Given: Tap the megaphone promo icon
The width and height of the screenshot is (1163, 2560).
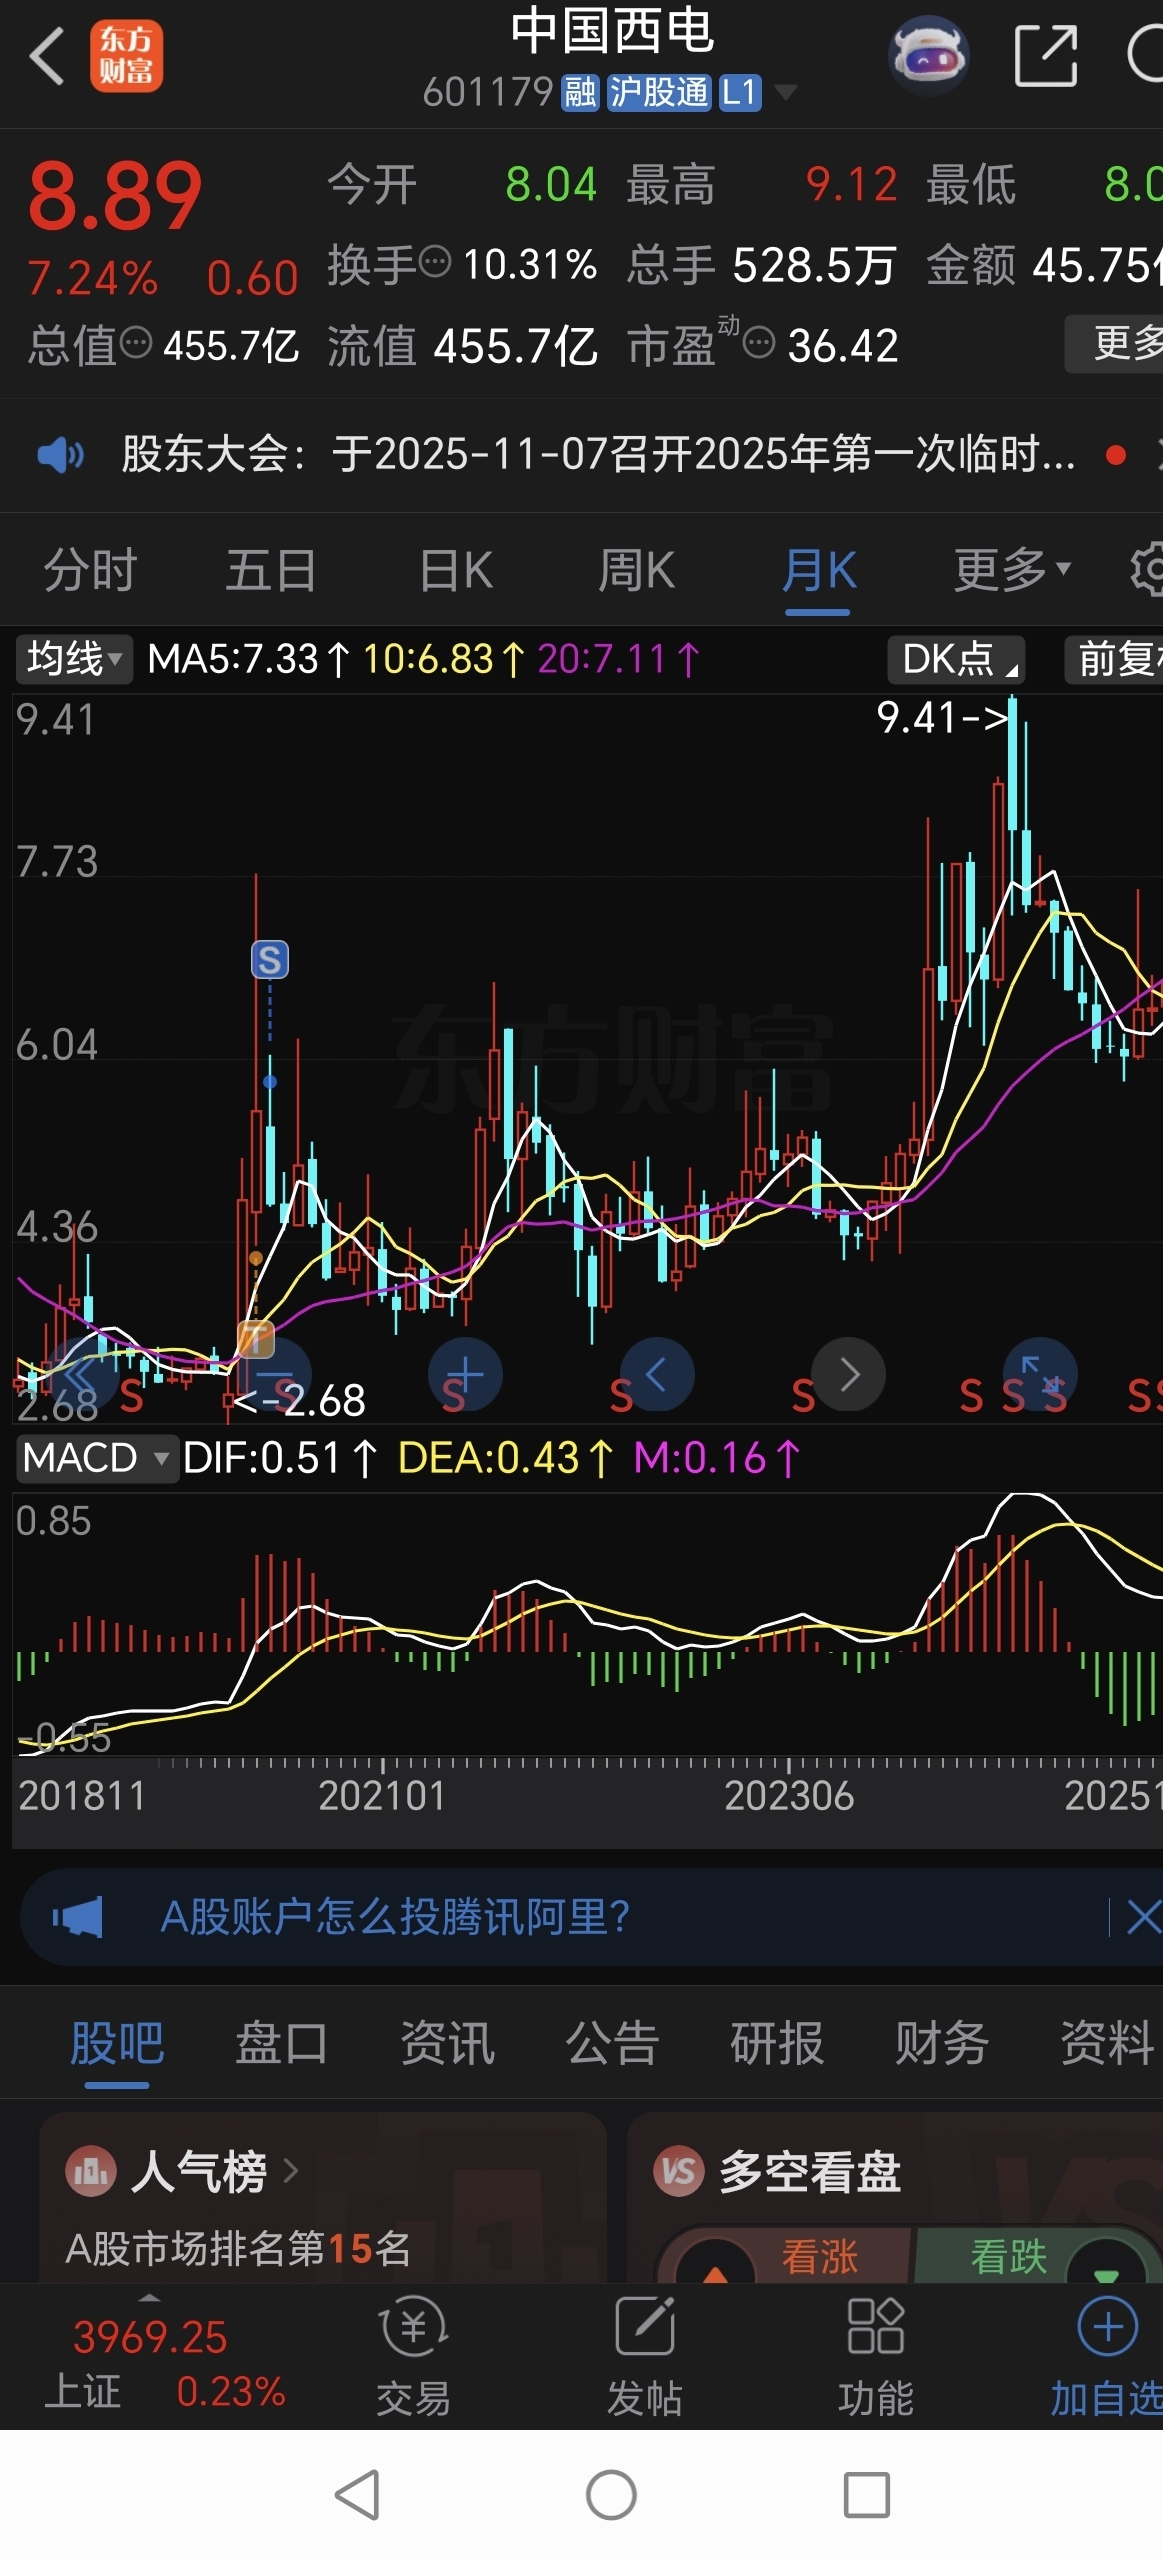Looking at the screenshot, I should [x=78, y=1917].
